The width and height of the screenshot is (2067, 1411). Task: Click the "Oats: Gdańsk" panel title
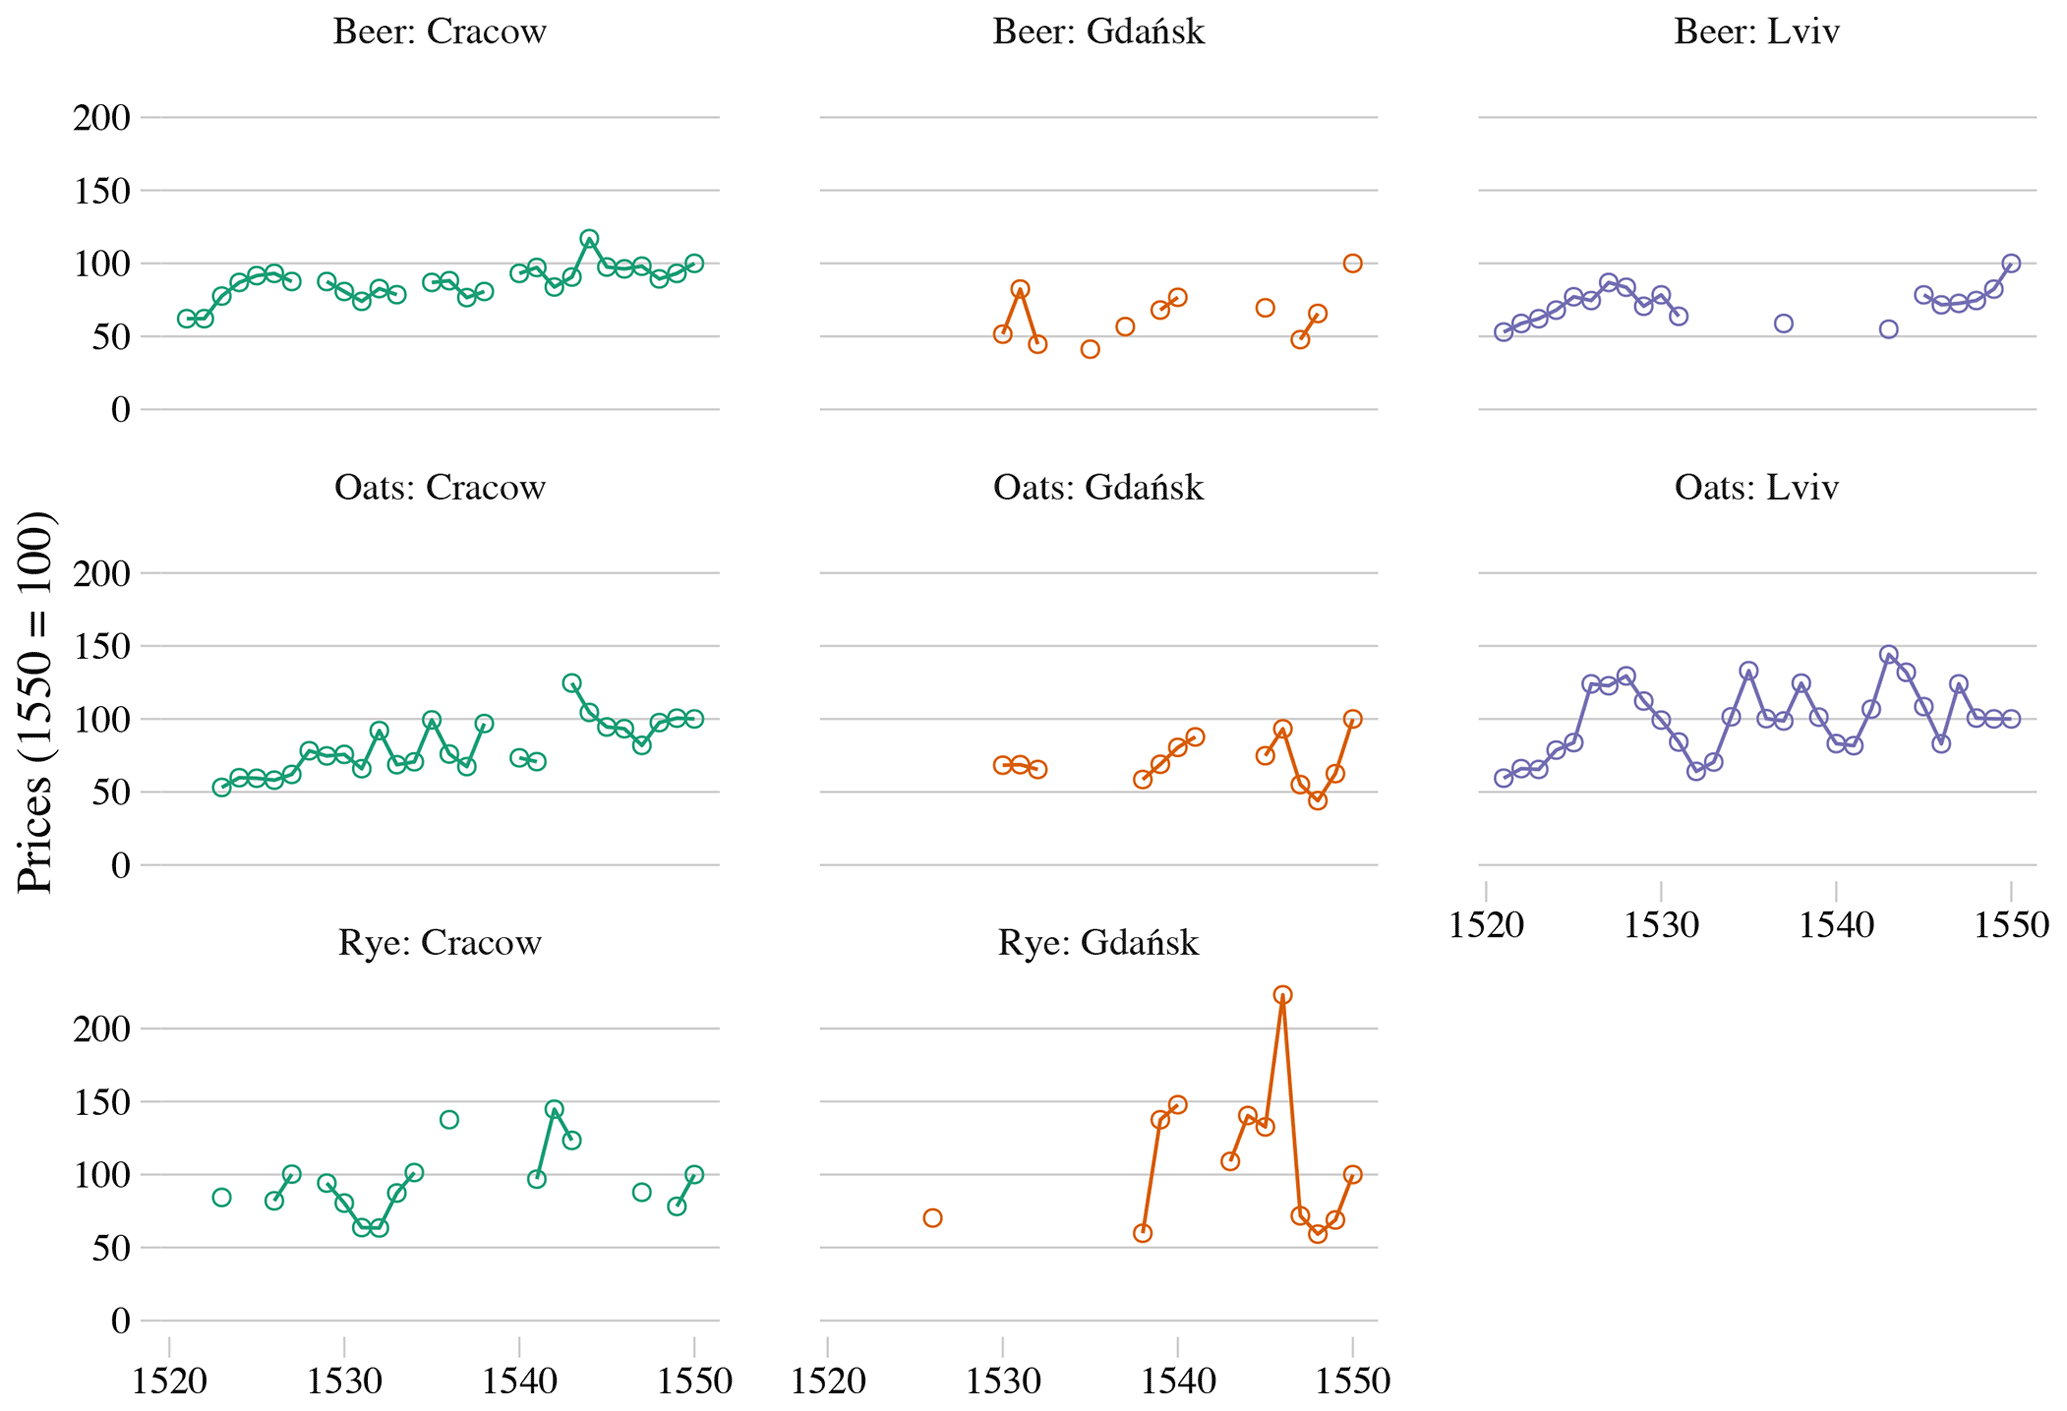pyautogui.click(x=1098, y=488)
